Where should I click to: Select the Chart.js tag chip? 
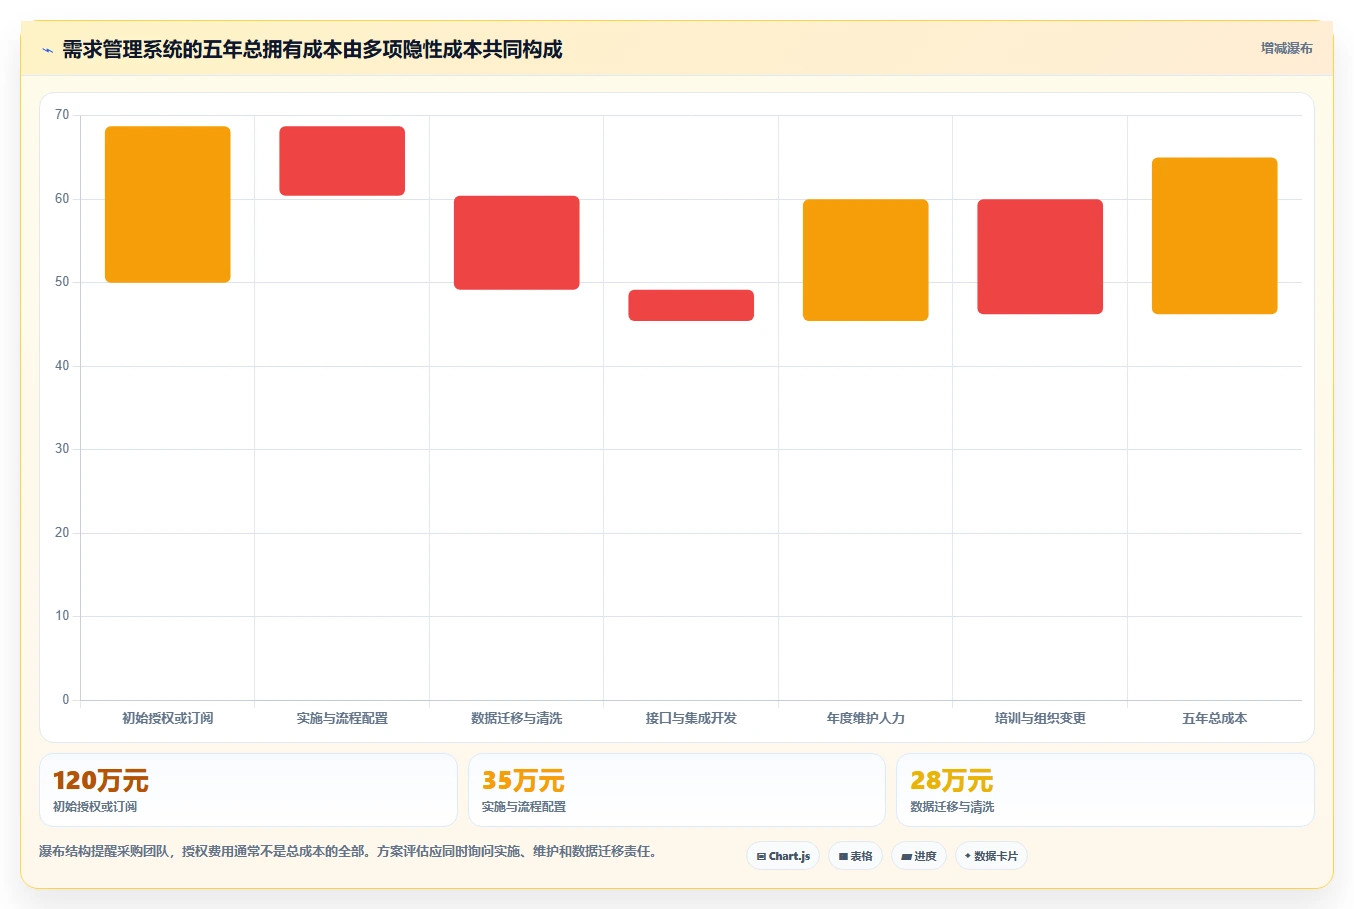tap(783, 856)
